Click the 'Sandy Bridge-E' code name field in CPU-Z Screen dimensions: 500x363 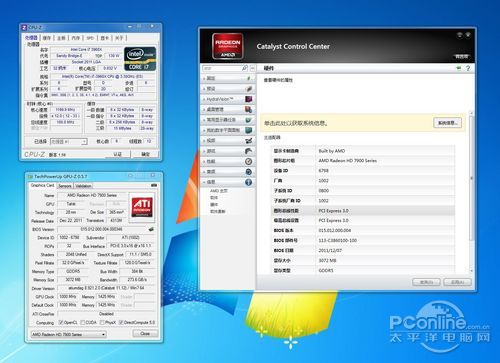69,56
